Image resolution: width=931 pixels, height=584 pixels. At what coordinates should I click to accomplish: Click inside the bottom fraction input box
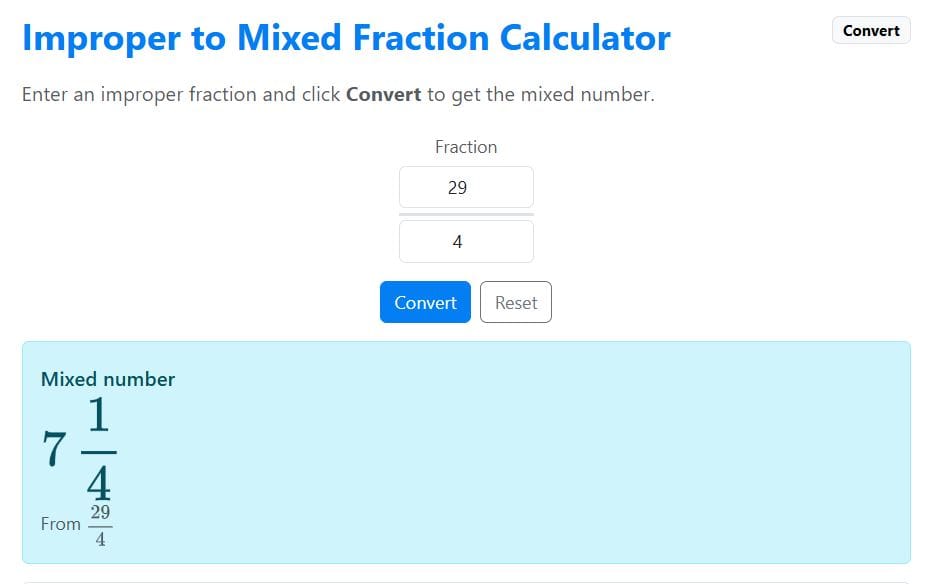[466, 241]
